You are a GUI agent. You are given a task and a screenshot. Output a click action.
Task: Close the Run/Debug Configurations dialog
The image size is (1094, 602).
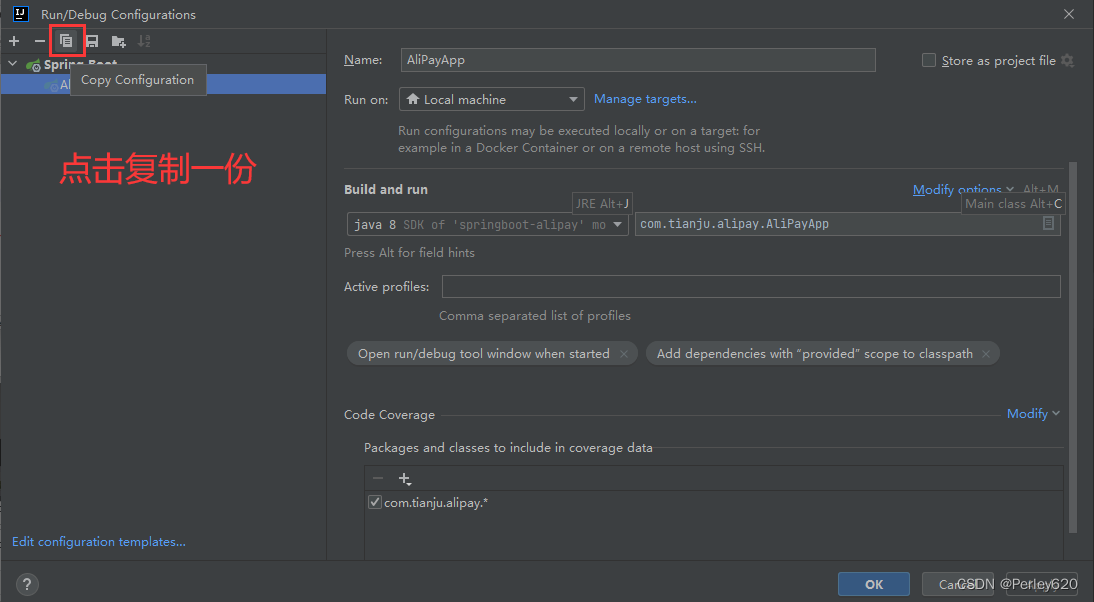(1069, 14)
